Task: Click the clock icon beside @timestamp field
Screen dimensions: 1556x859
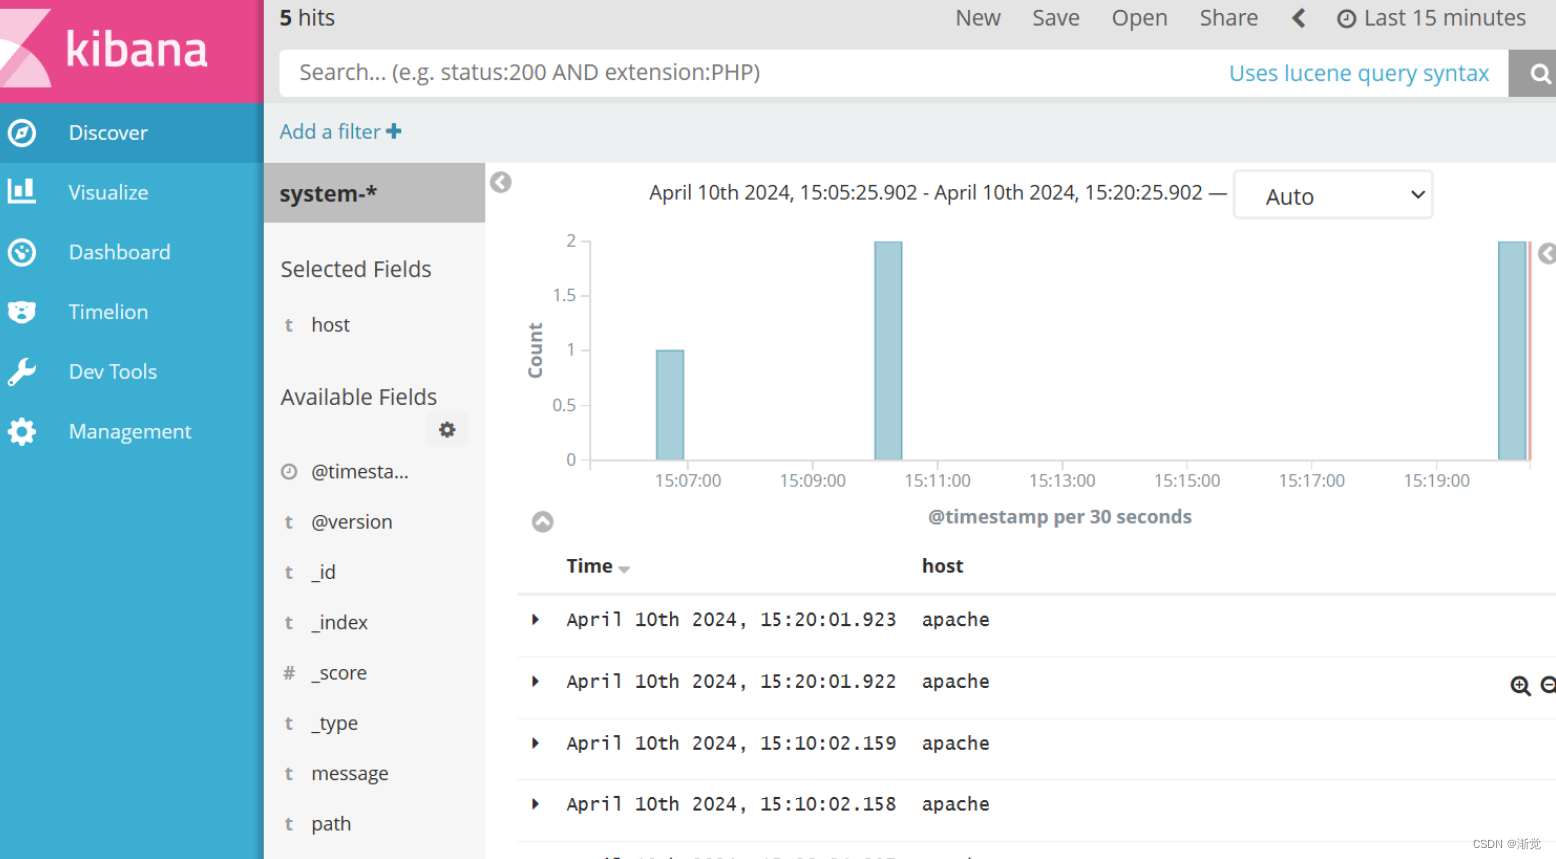Action: [x=289, y=471]
